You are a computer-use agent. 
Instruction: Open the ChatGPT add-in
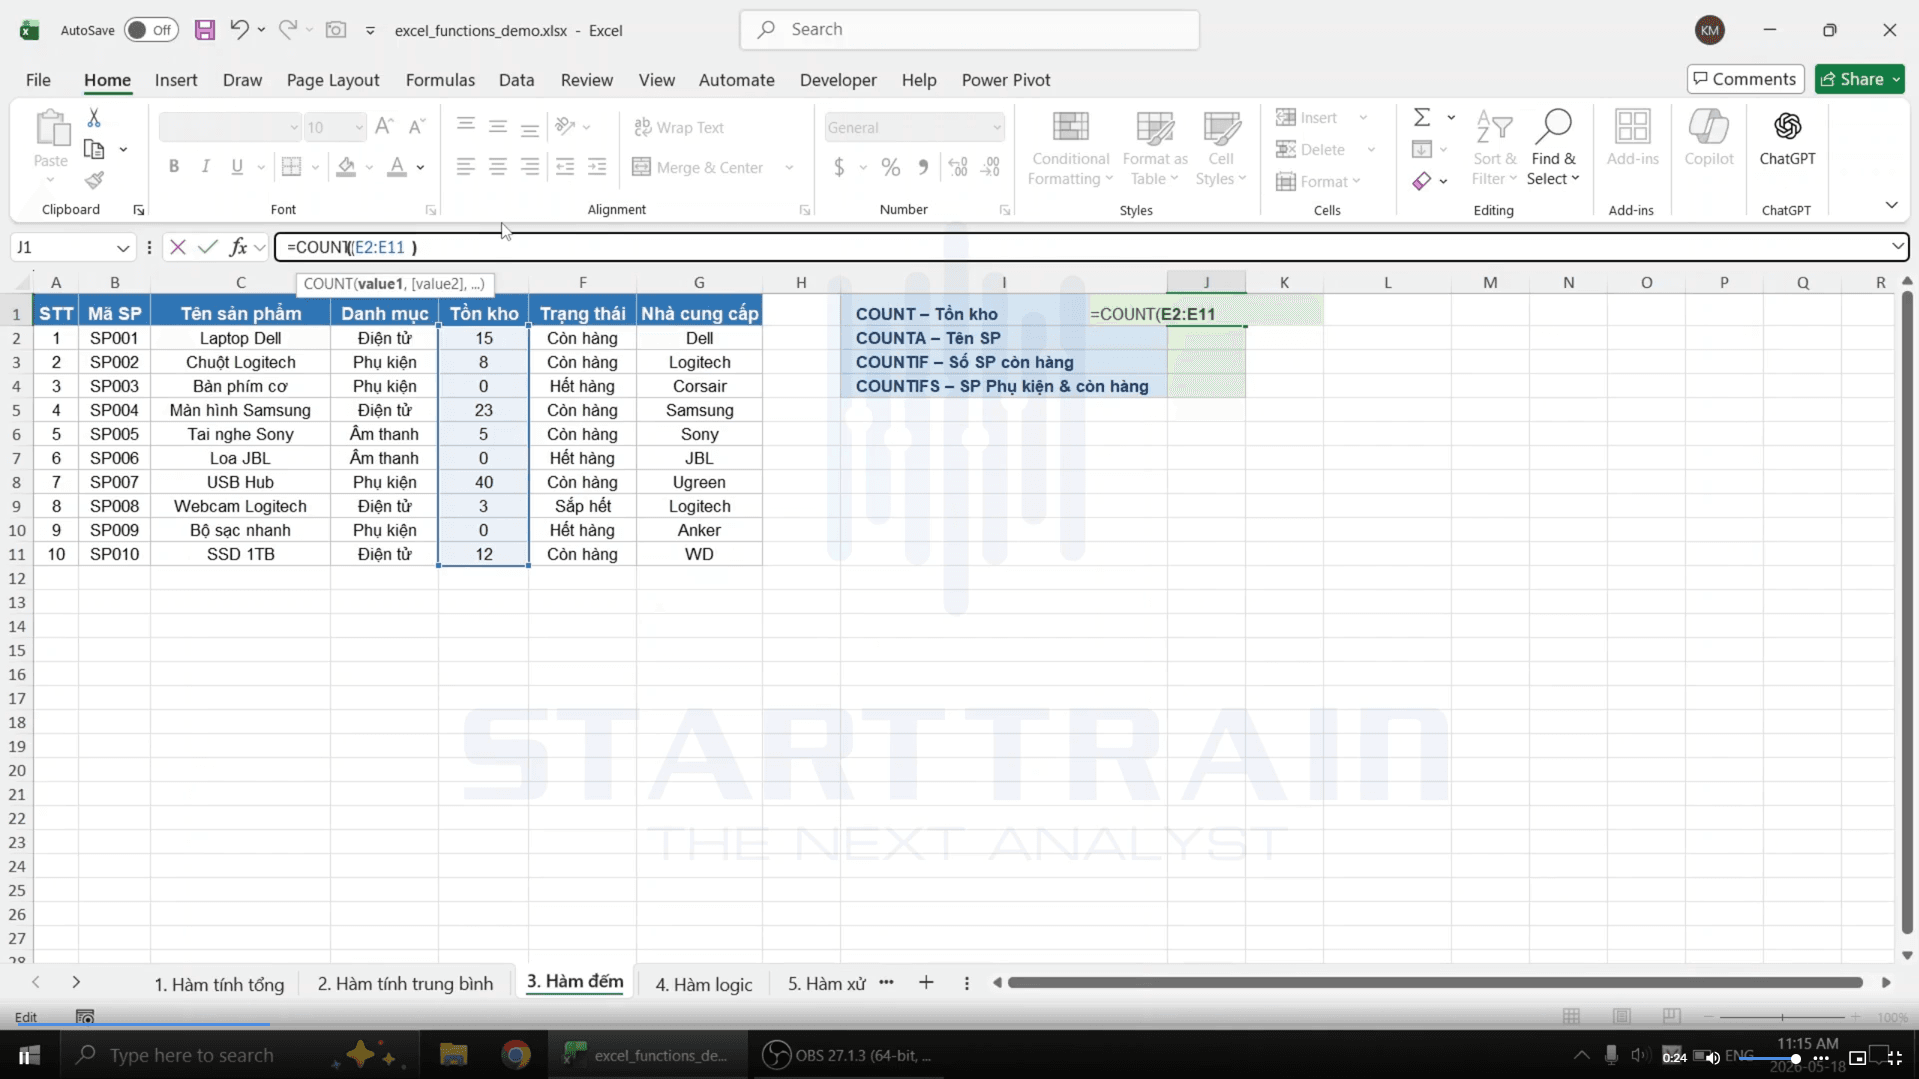tap(1787, 139)
